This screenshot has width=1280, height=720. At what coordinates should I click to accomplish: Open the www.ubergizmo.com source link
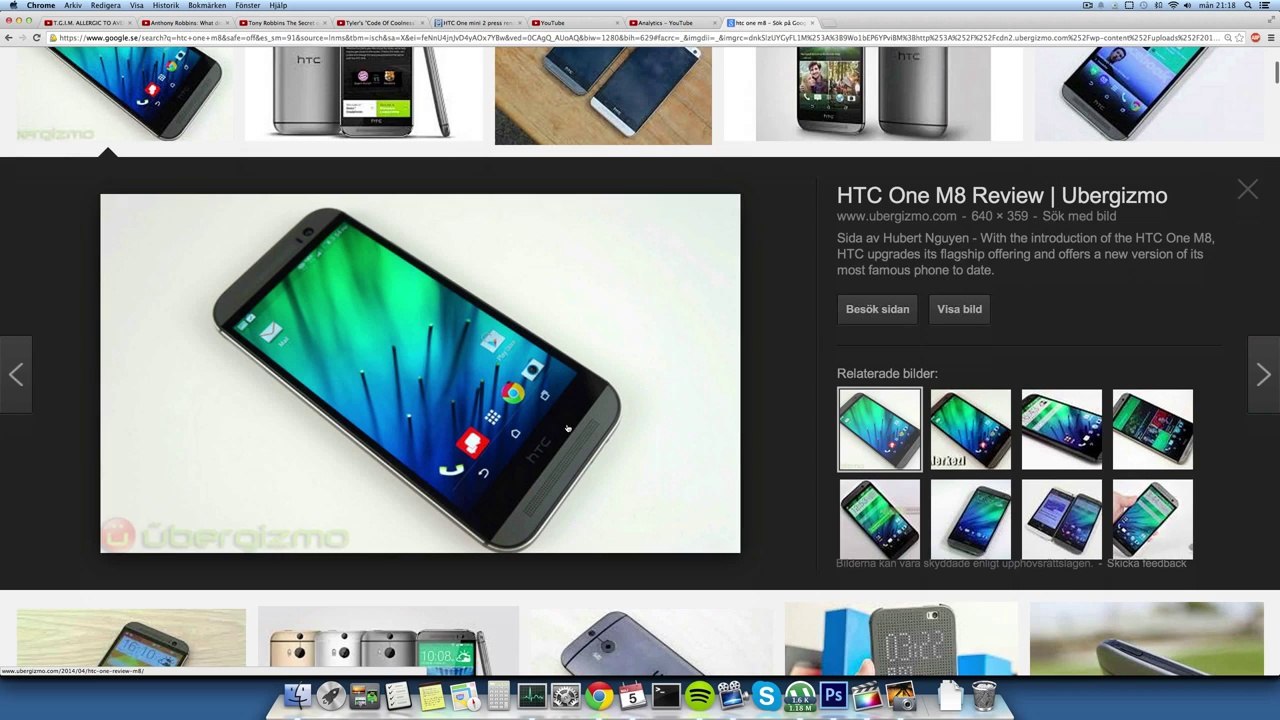896,216
